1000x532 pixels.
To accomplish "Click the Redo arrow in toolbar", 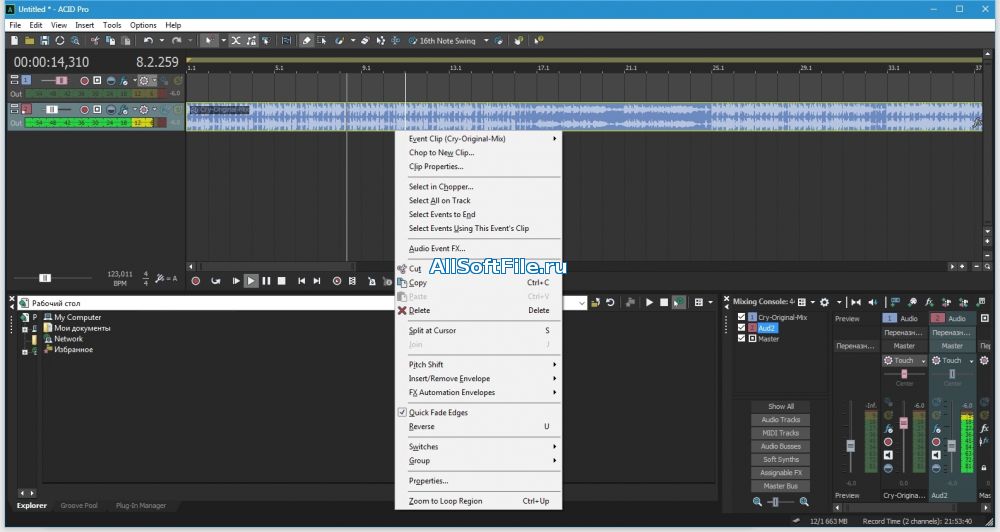I will tap(177, 40).
